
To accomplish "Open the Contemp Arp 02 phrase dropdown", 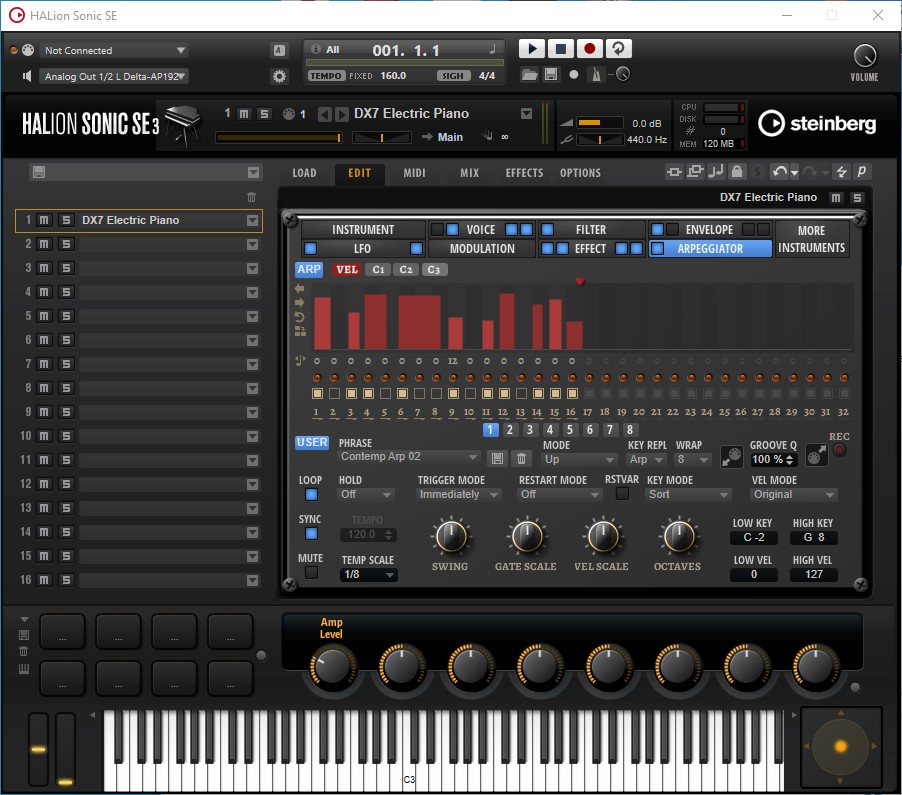I will [410, 456].
